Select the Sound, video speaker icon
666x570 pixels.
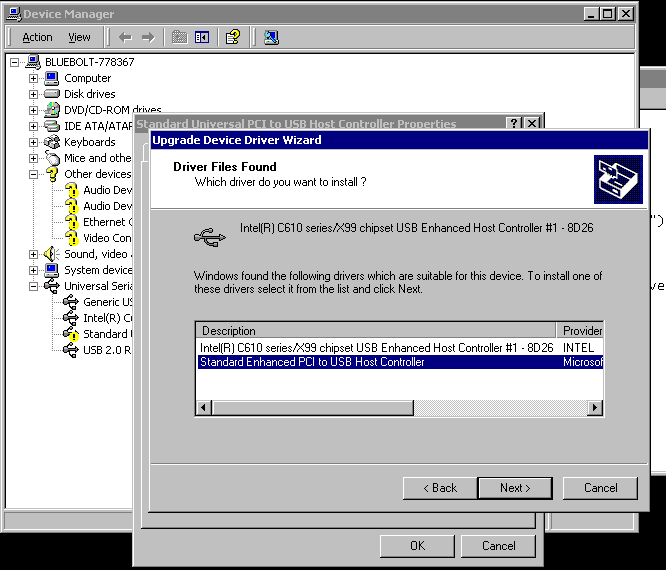pos(51,254)
